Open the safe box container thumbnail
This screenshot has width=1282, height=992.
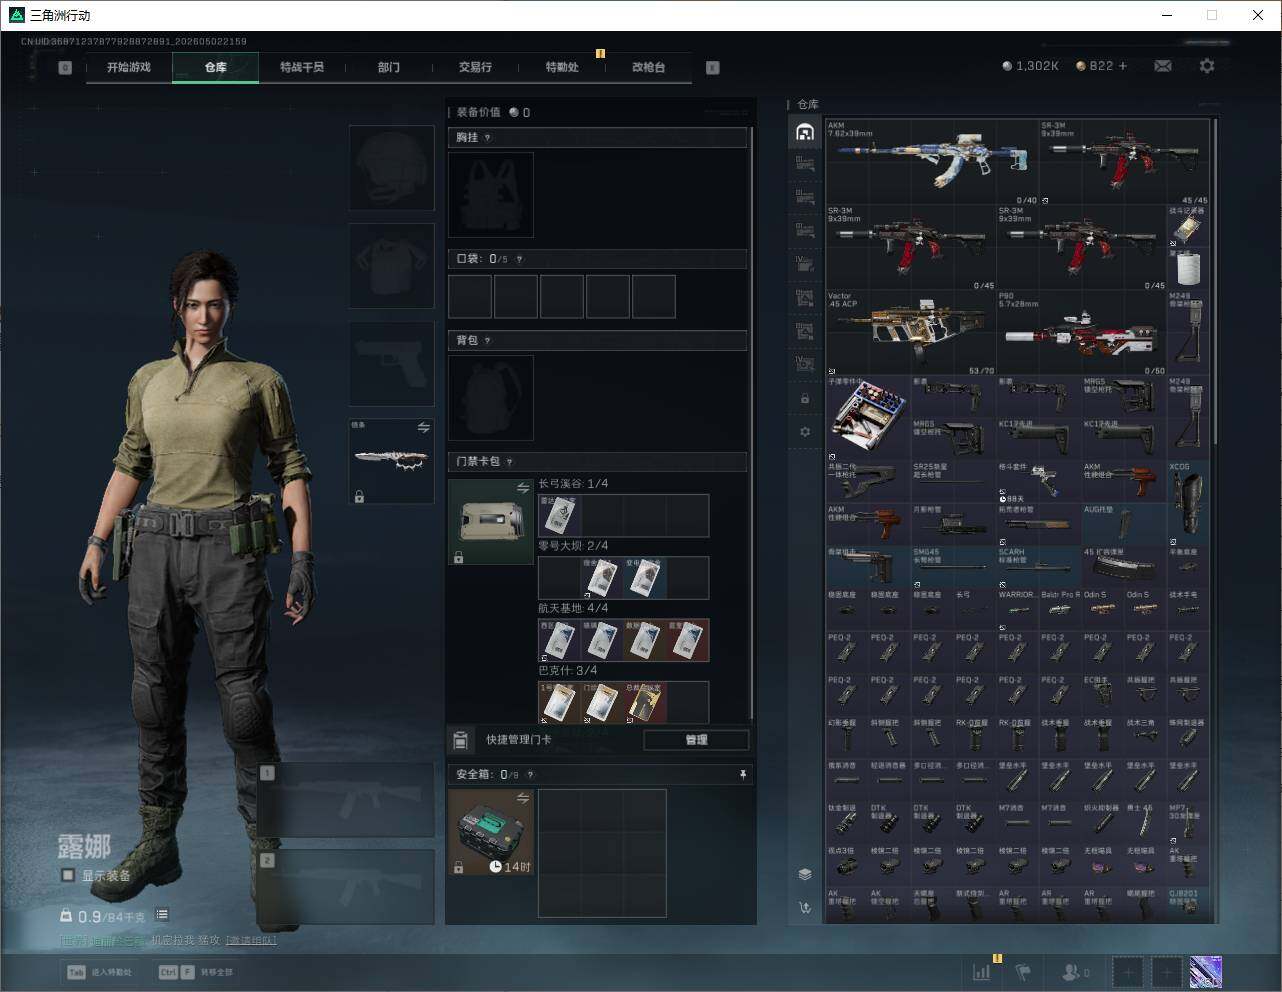coord(491,832)
